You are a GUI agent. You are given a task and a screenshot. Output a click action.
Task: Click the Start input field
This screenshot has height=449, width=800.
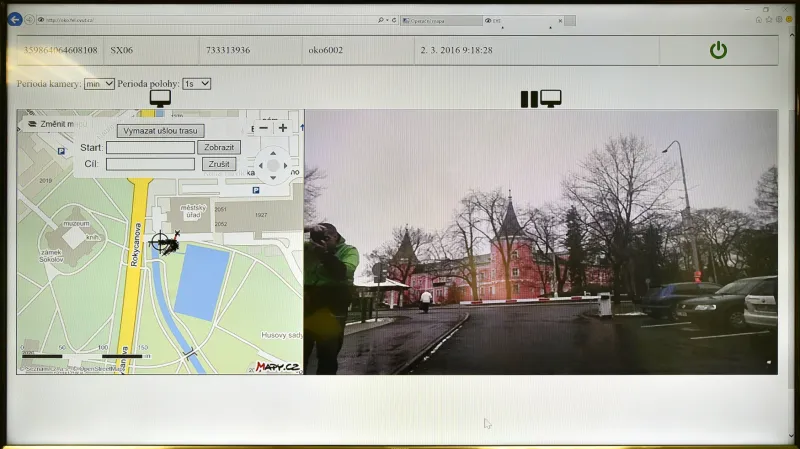tap(150, 147)
